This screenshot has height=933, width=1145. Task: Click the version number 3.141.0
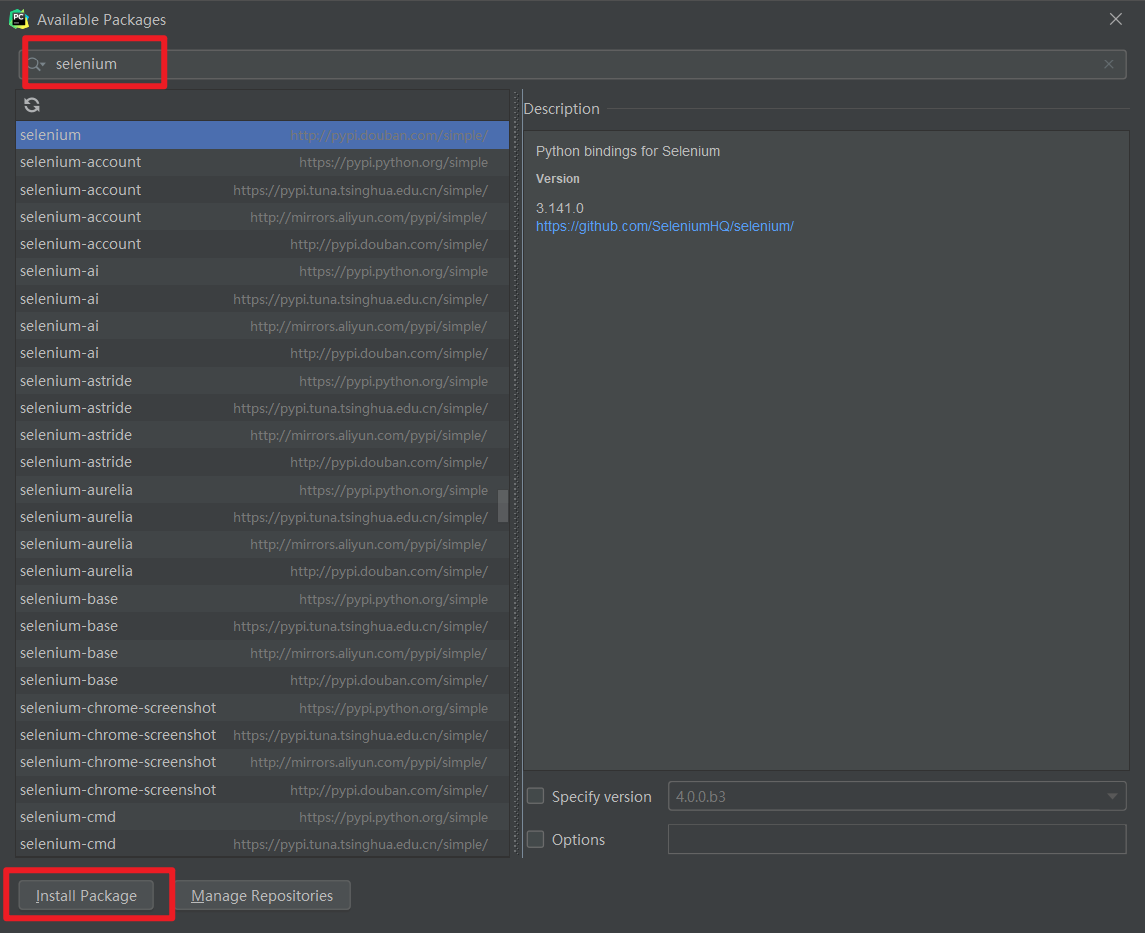[559, 208]
